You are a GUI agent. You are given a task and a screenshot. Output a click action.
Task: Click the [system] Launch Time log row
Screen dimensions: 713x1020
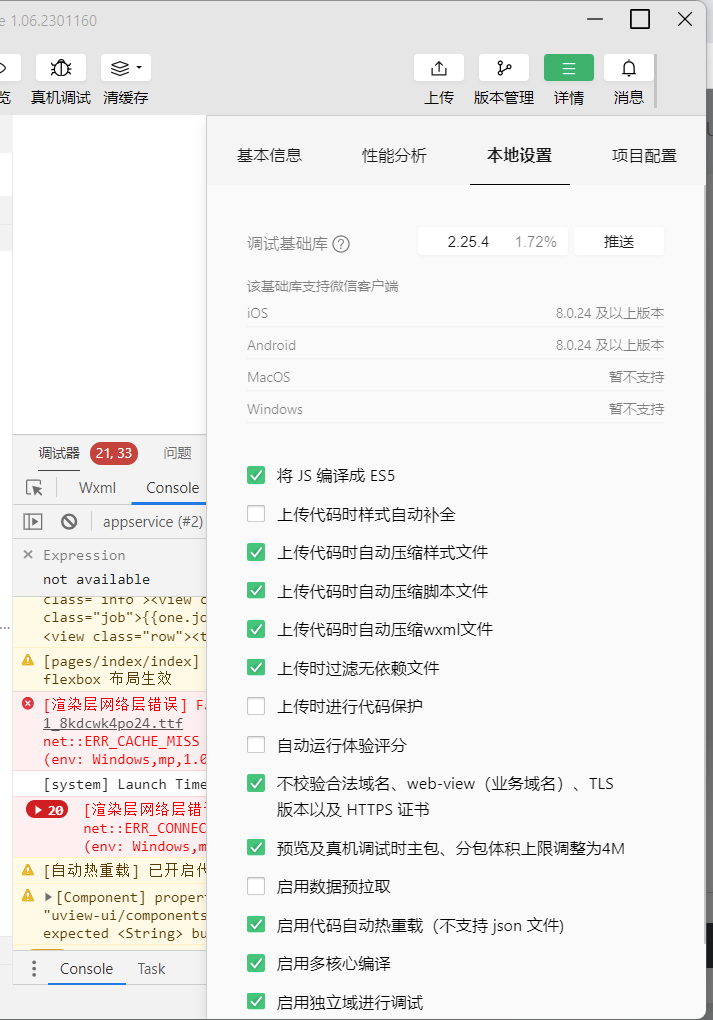pyautogui.click(x=110, y=784)
